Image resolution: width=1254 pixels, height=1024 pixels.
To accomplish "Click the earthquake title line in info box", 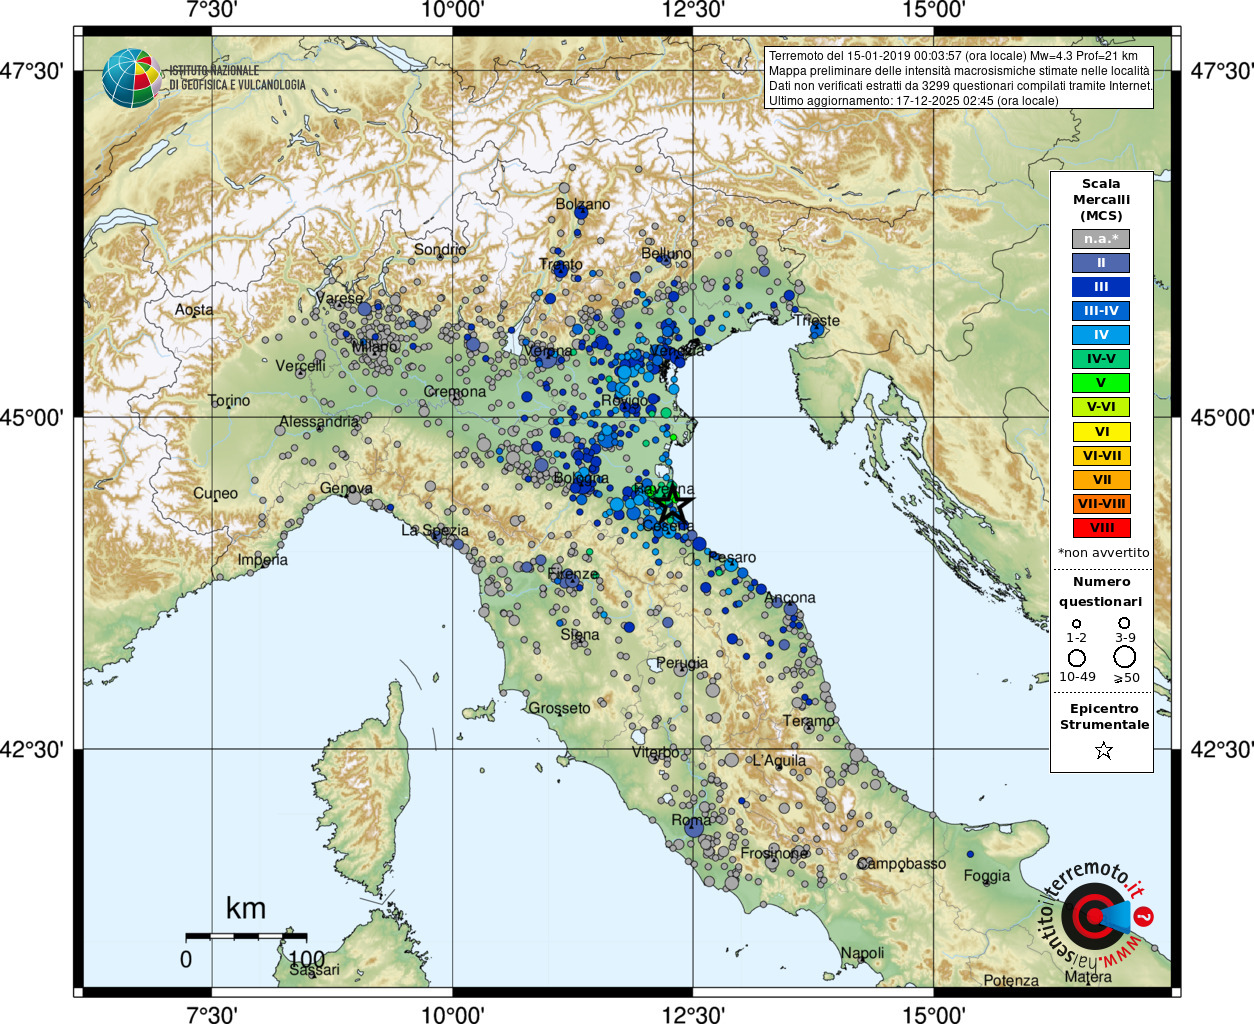I will coord(953,56).
